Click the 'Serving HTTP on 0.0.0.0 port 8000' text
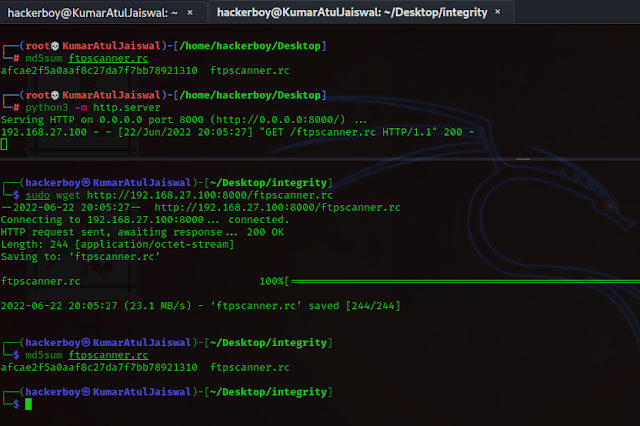Image resolution: width=640 pixels, height=426 pixels. [102, 120]
